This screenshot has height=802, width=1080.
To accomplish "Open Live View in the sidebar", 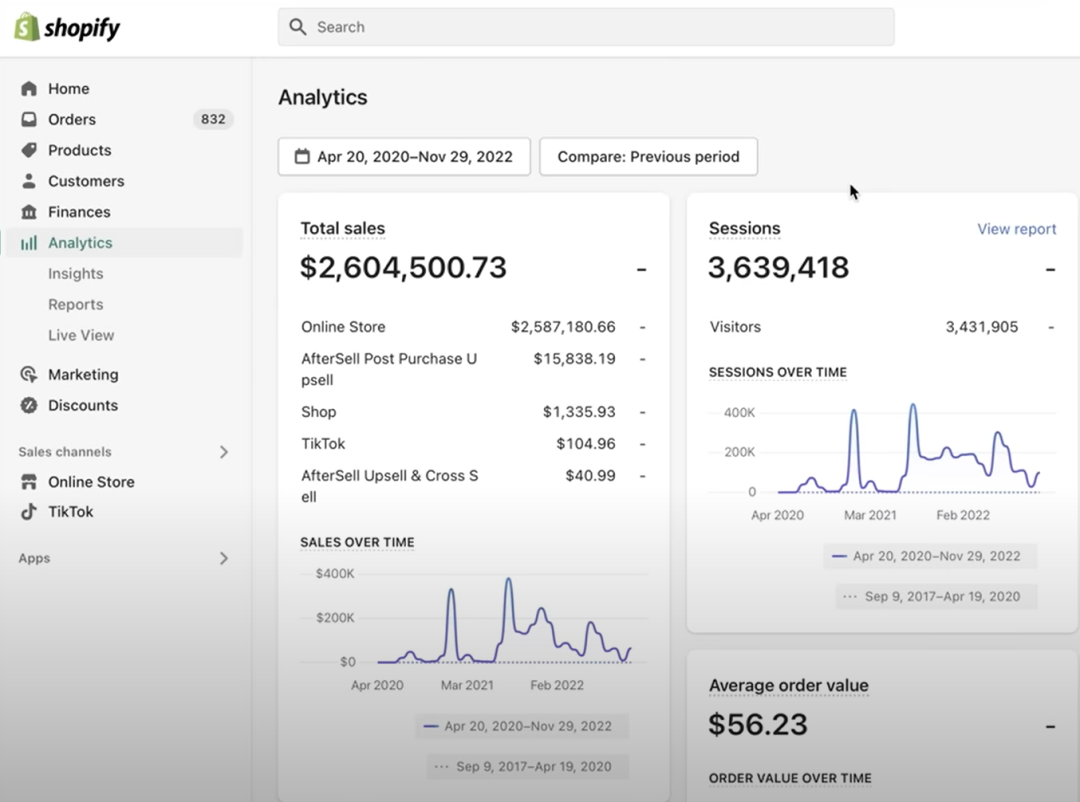I will 81,335.
